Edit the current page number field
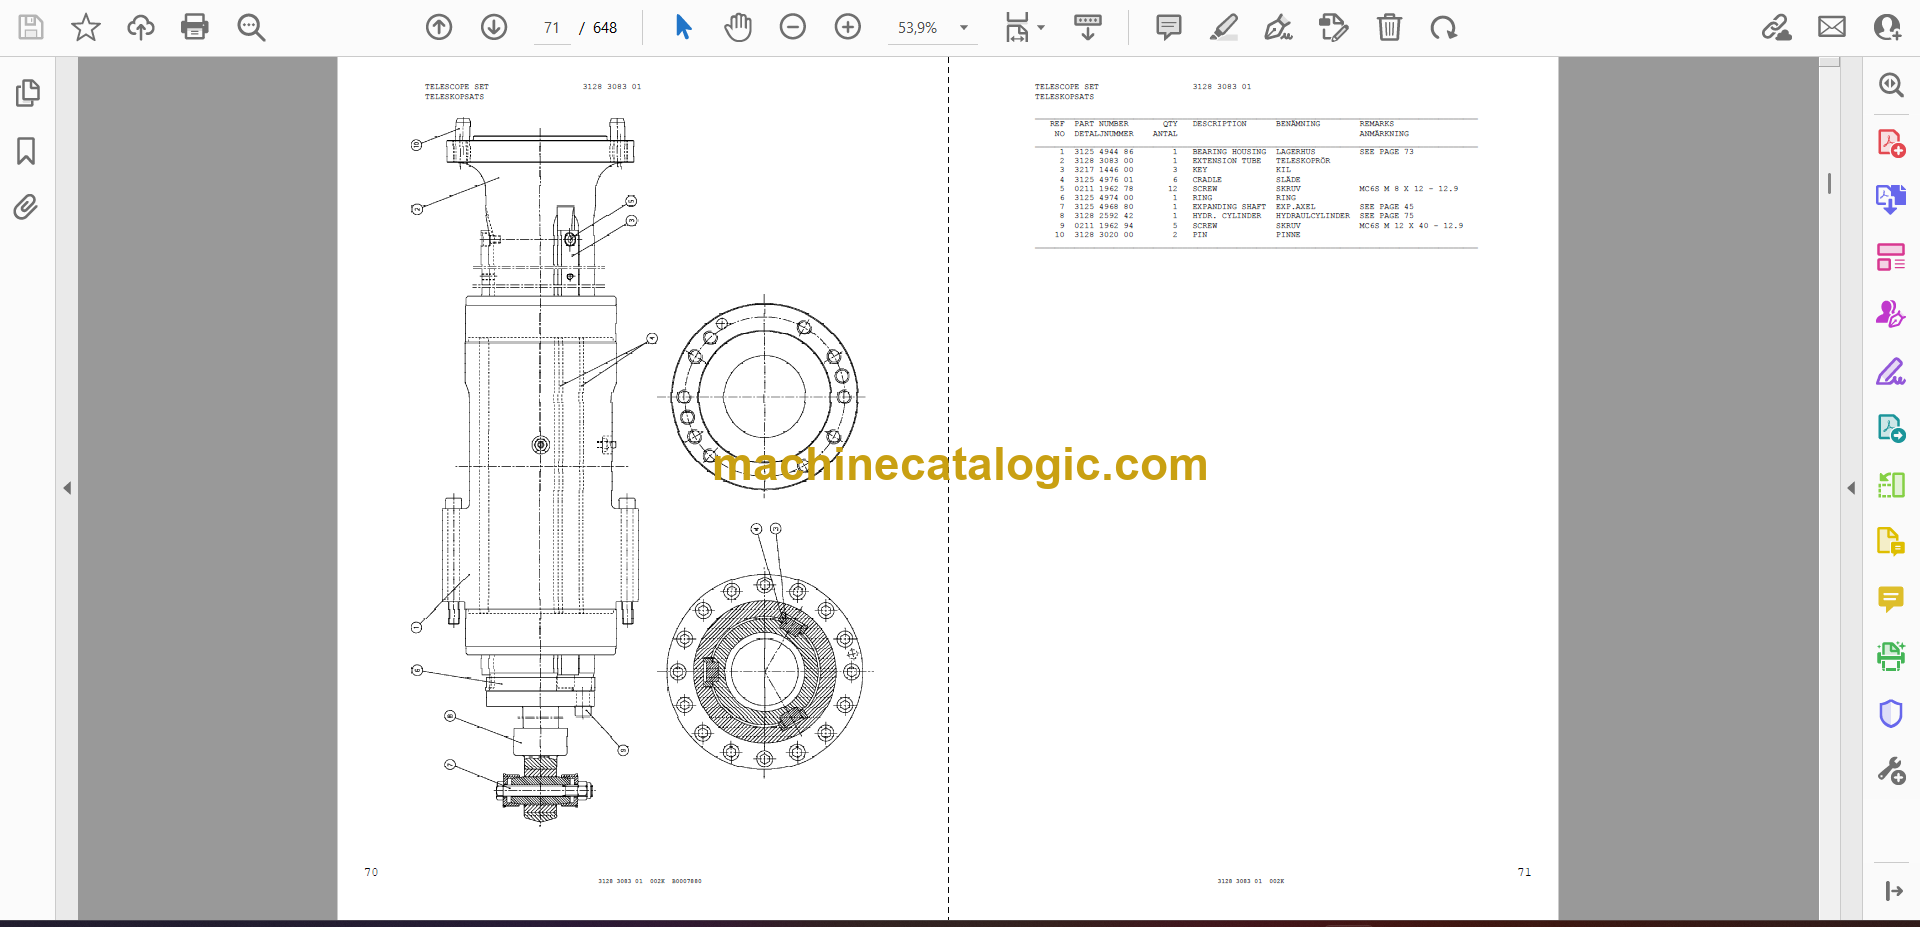This screenshot has width=1920, height=927. tap(552, 28)
